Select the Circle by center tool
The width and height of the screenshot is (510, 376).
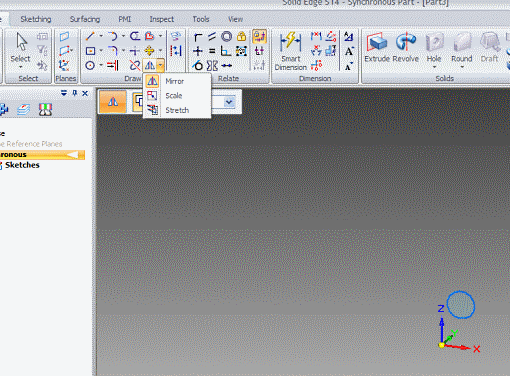coord(90,65)
